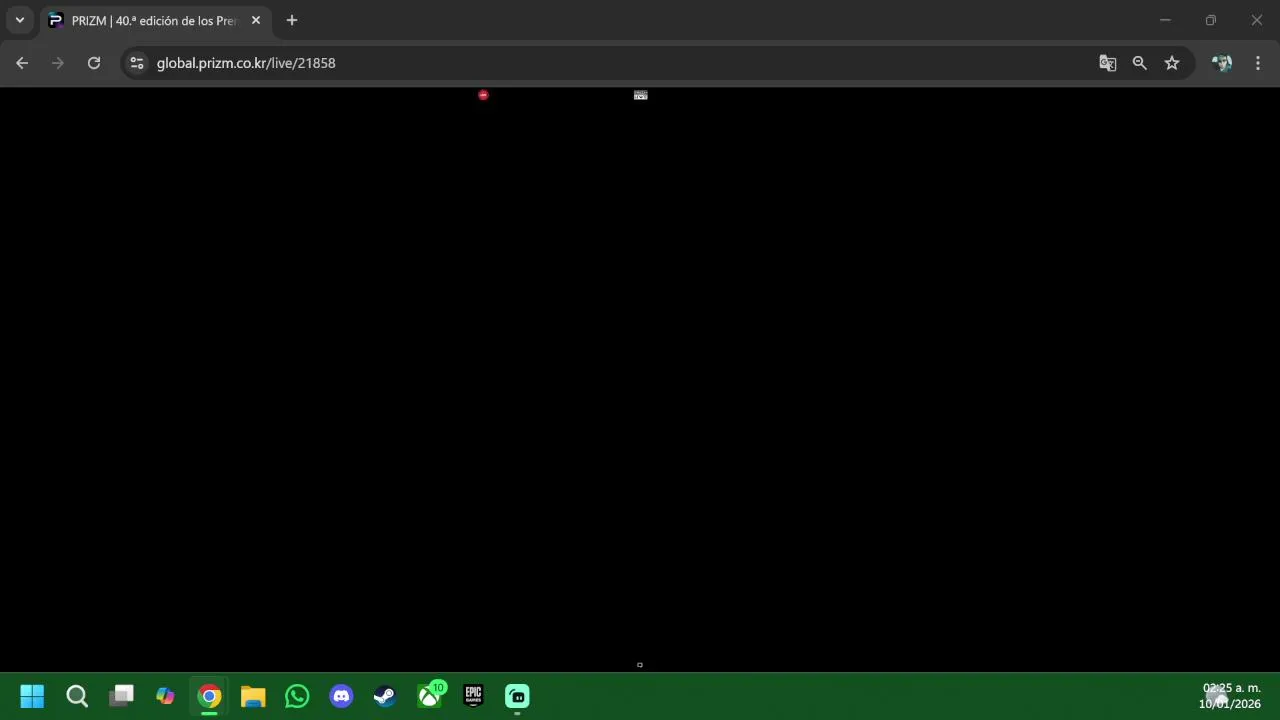This screenshot has width=1280, height=720.
Task: Bookmark this page with the star
Action: pos(1172,63)
